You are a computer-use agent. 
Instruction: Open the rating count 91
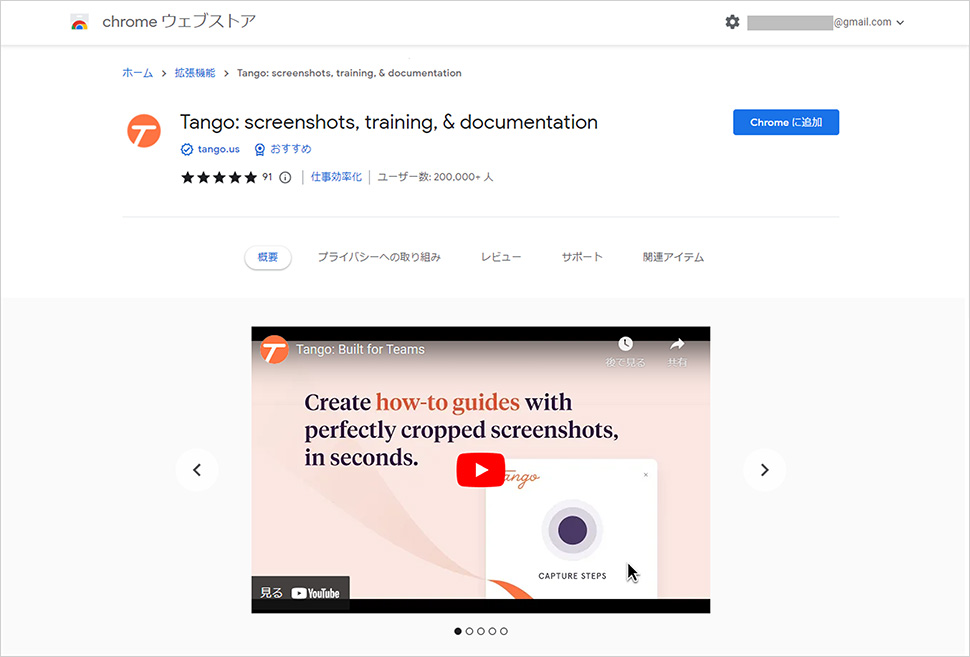pos(267,177)
